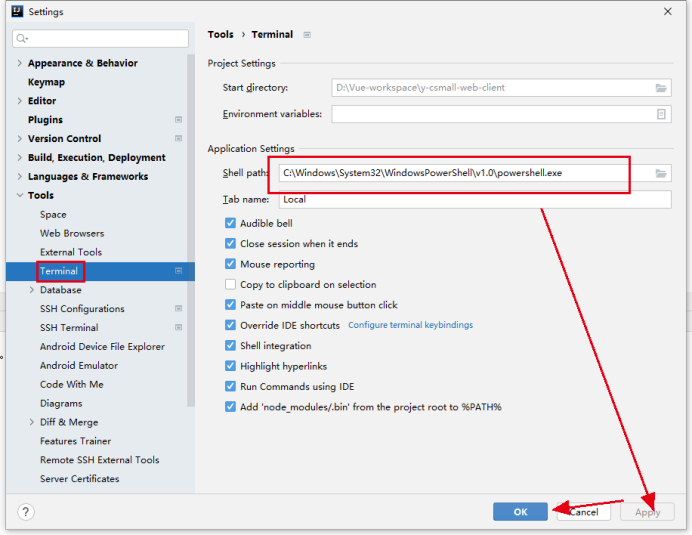692x535 pixels.
Task: Click into the settings search box
Action: click(x=101, y=39)
